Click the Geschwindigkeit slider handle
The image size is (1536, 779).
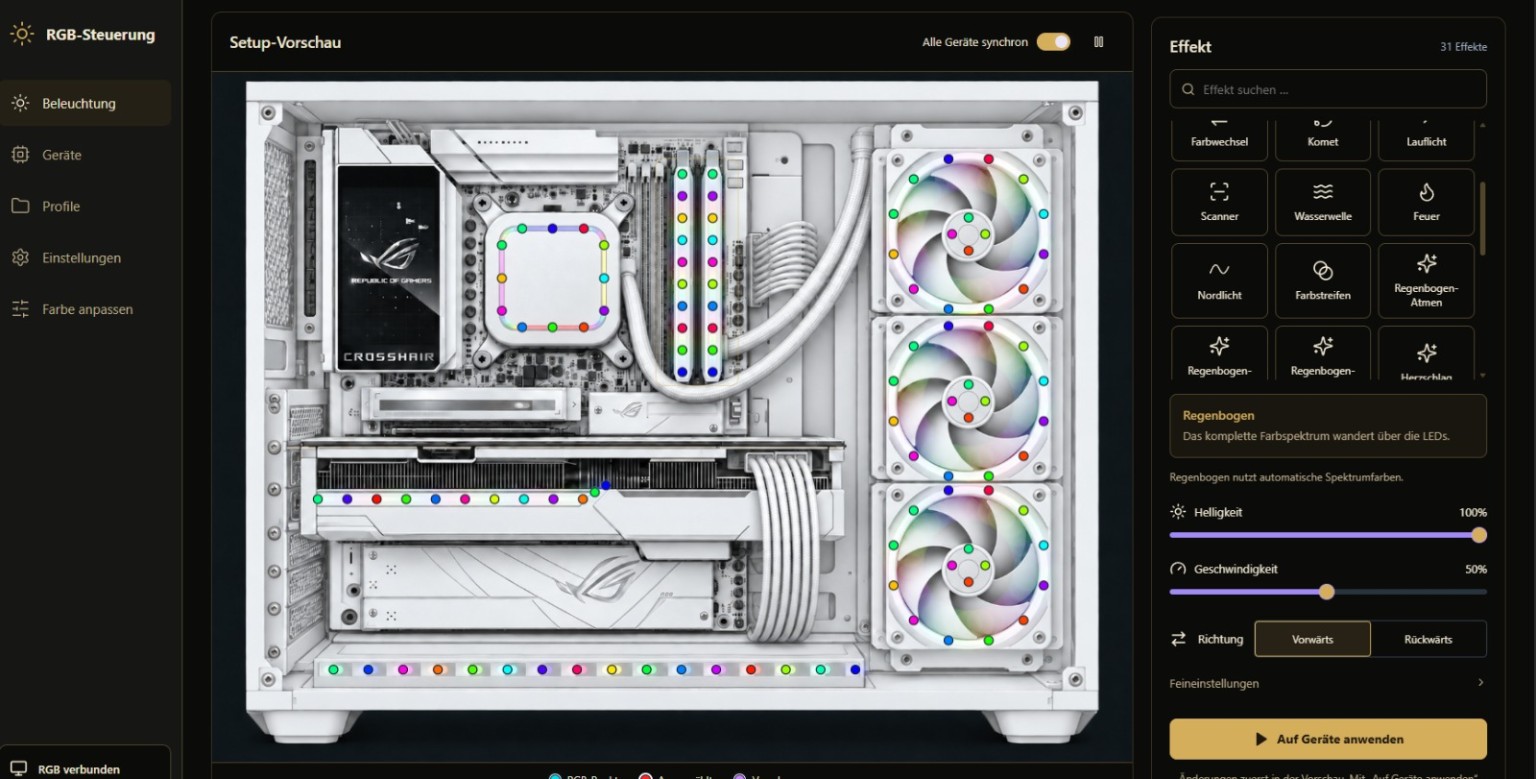tap(1327, 592)
